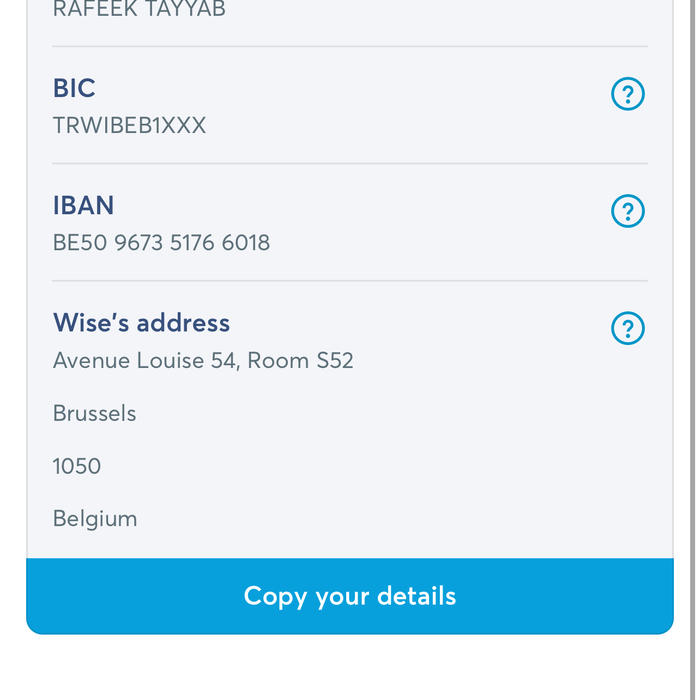Select the country name Belgium

[x=95, y=519]
